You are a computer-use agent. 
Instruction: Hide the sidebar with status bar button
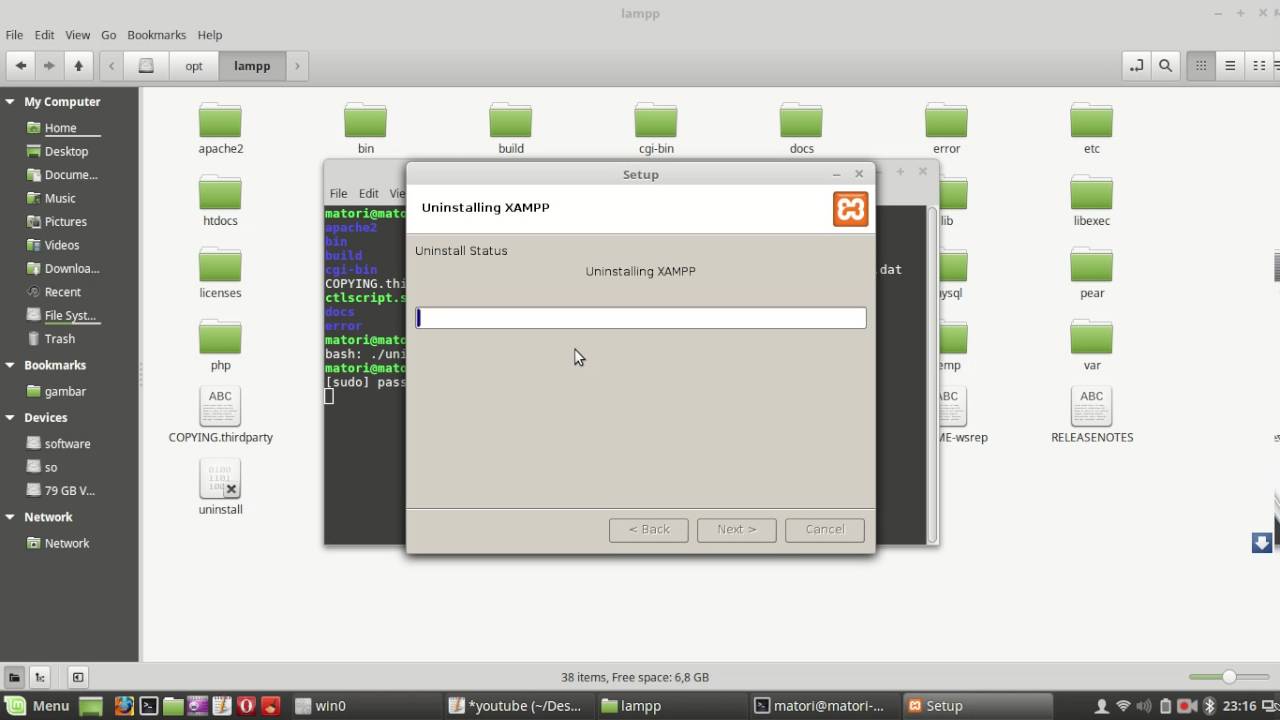(78, 677)
